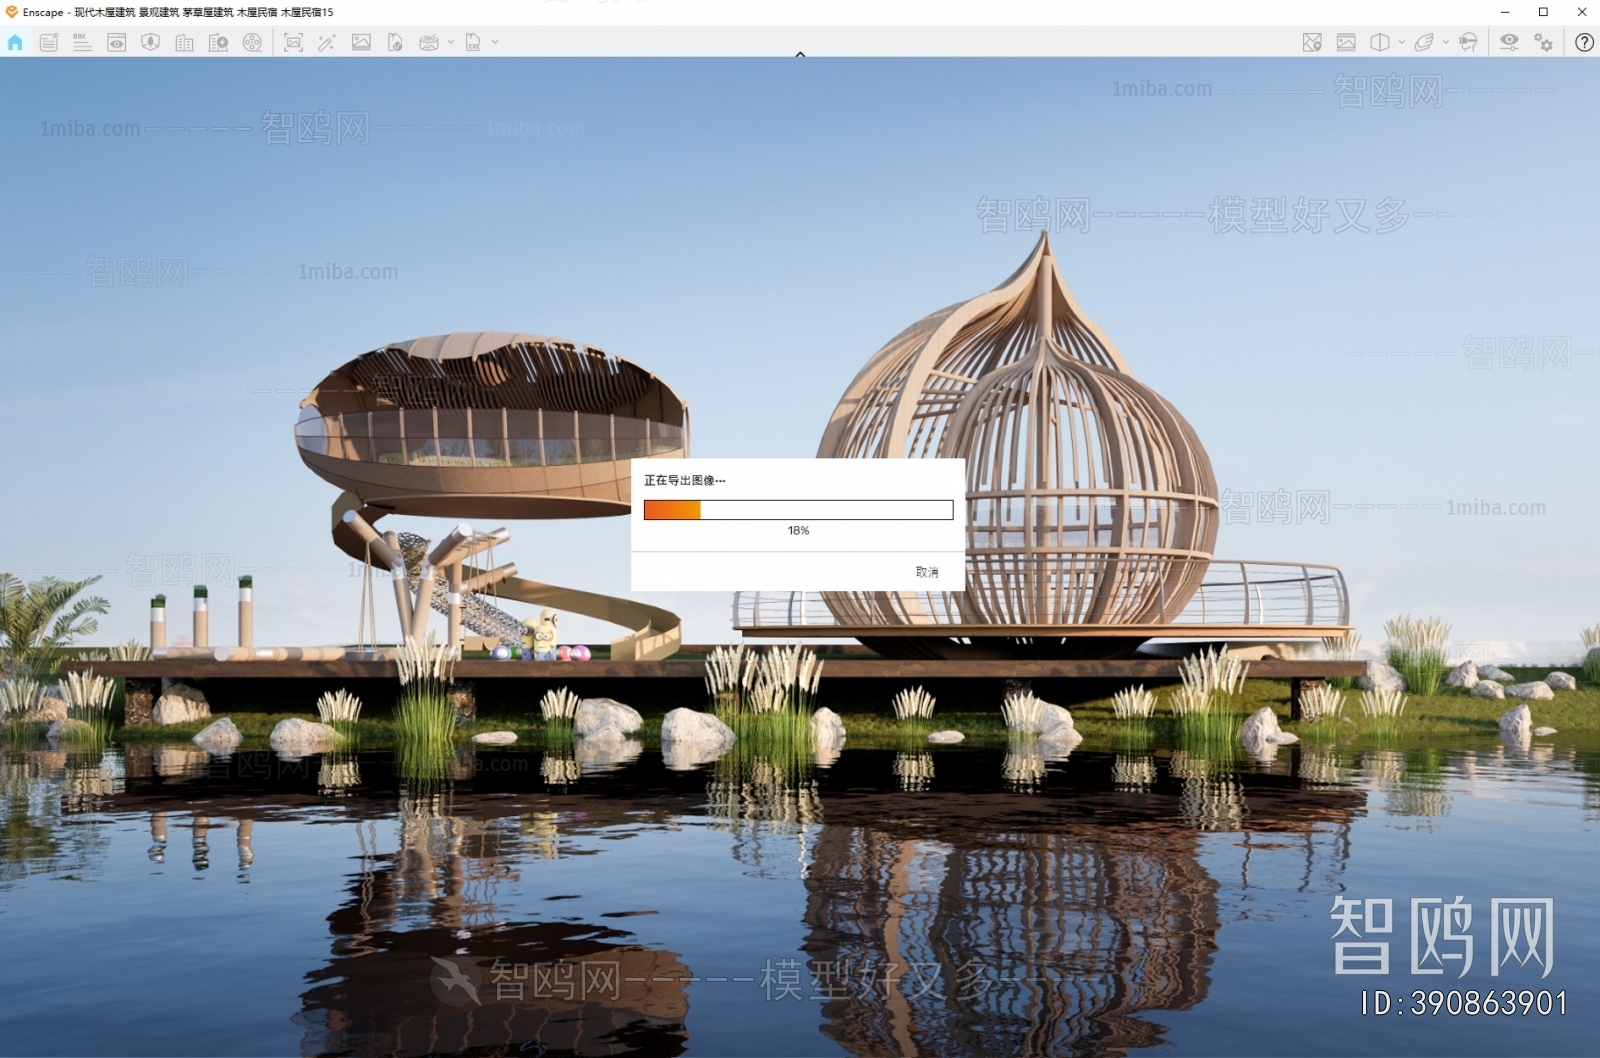Viewport: 1600px width, 1058px height.
Task: Open the Help question mark button
Action: coord(1584,42)
